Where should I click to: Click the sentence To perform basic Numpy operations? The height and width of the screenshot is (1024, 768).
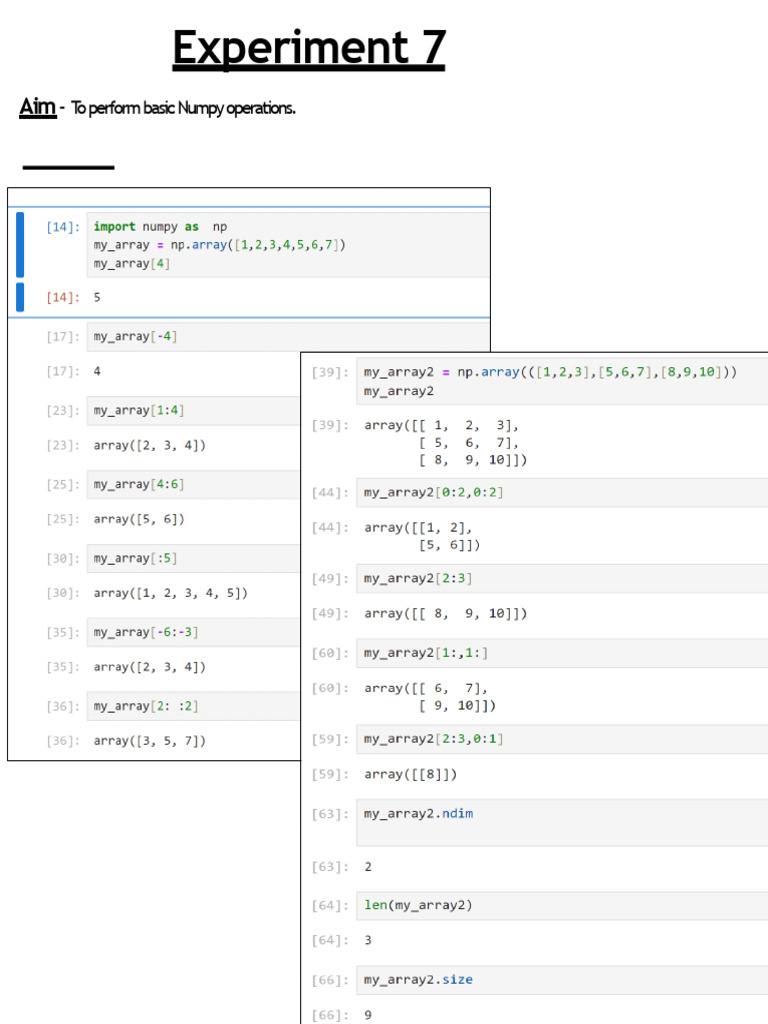coord(184,108)
